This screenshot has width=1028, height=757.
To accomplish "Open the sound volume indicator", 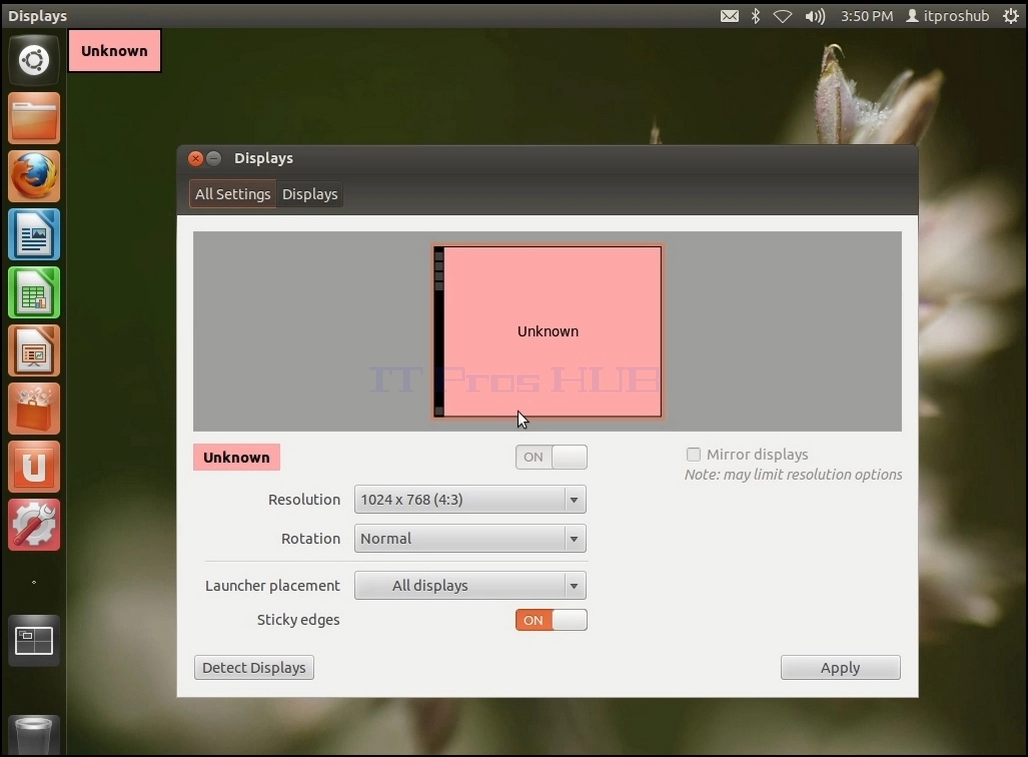I will coord(815,16).
